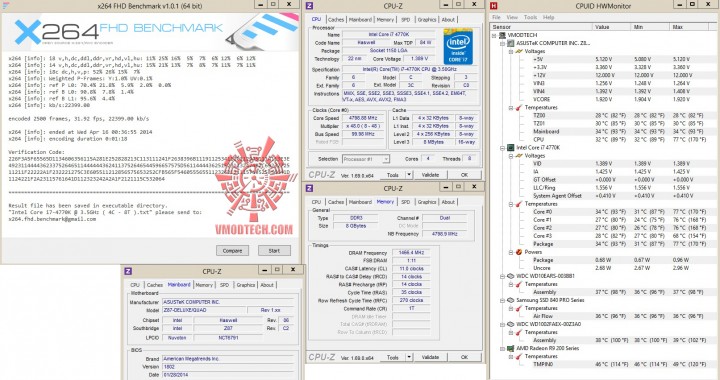Viewport: 720px width, 380px height.
Task: Open the Tools dropdown arrow in CPU-Z Memory window
Action: pyautogui.click(x=409, y=357)
